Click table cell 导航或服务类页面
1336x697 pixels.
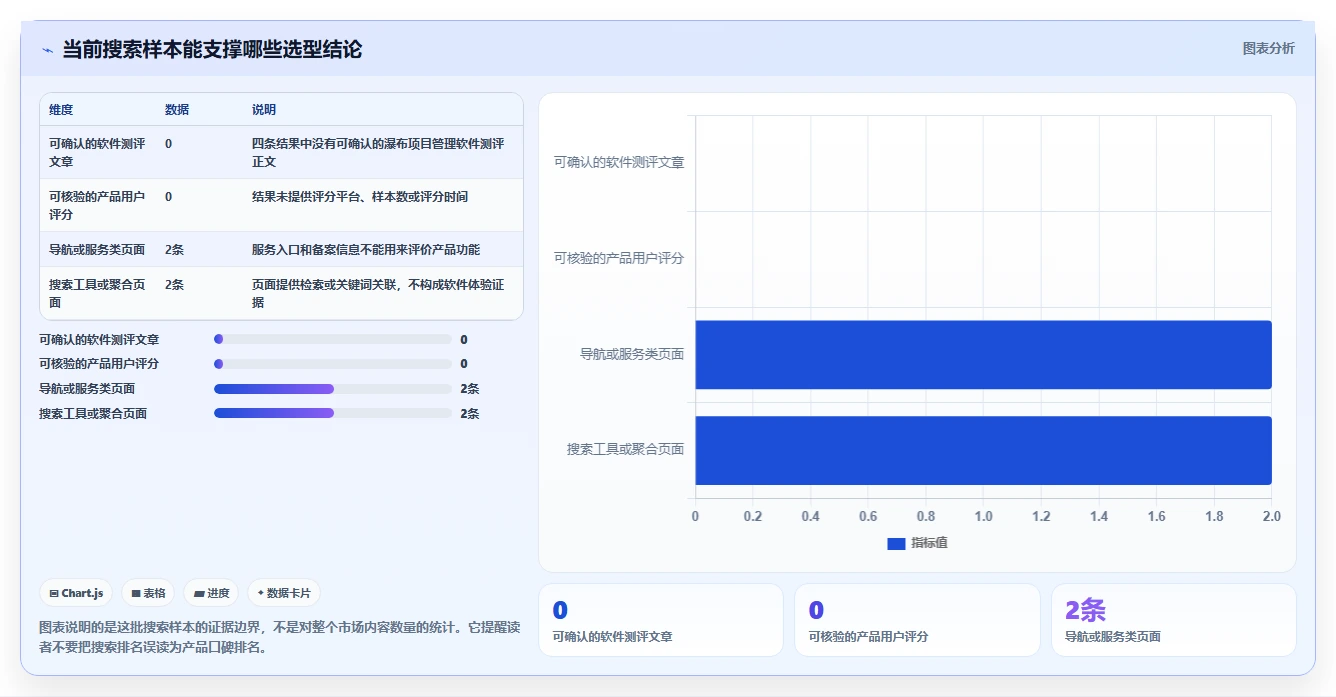[x=97, y=250]
